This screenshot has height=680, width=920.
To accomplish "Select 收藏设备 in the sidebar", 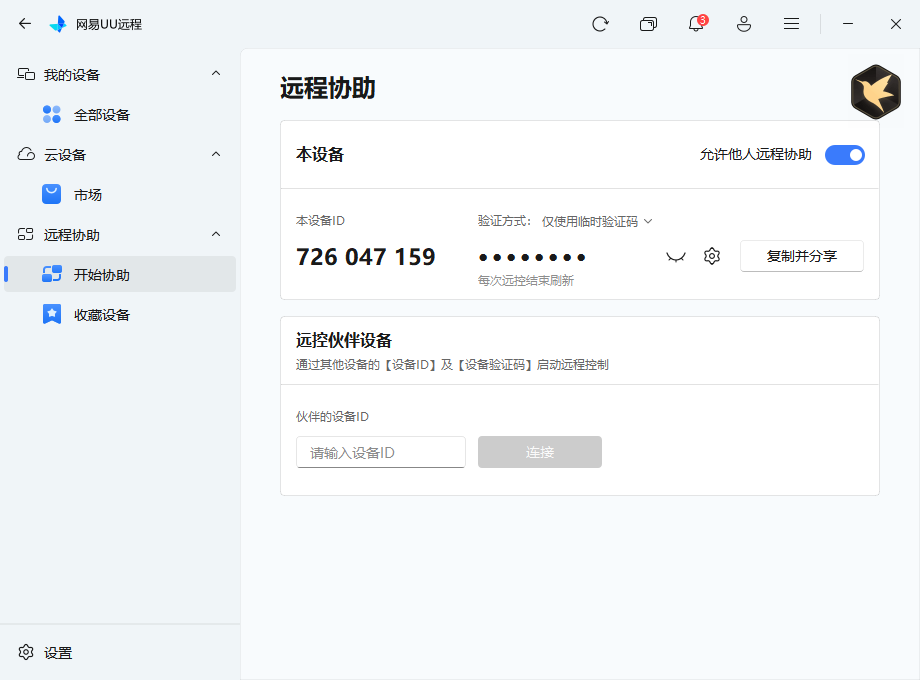I will click(x=120, y=314).
